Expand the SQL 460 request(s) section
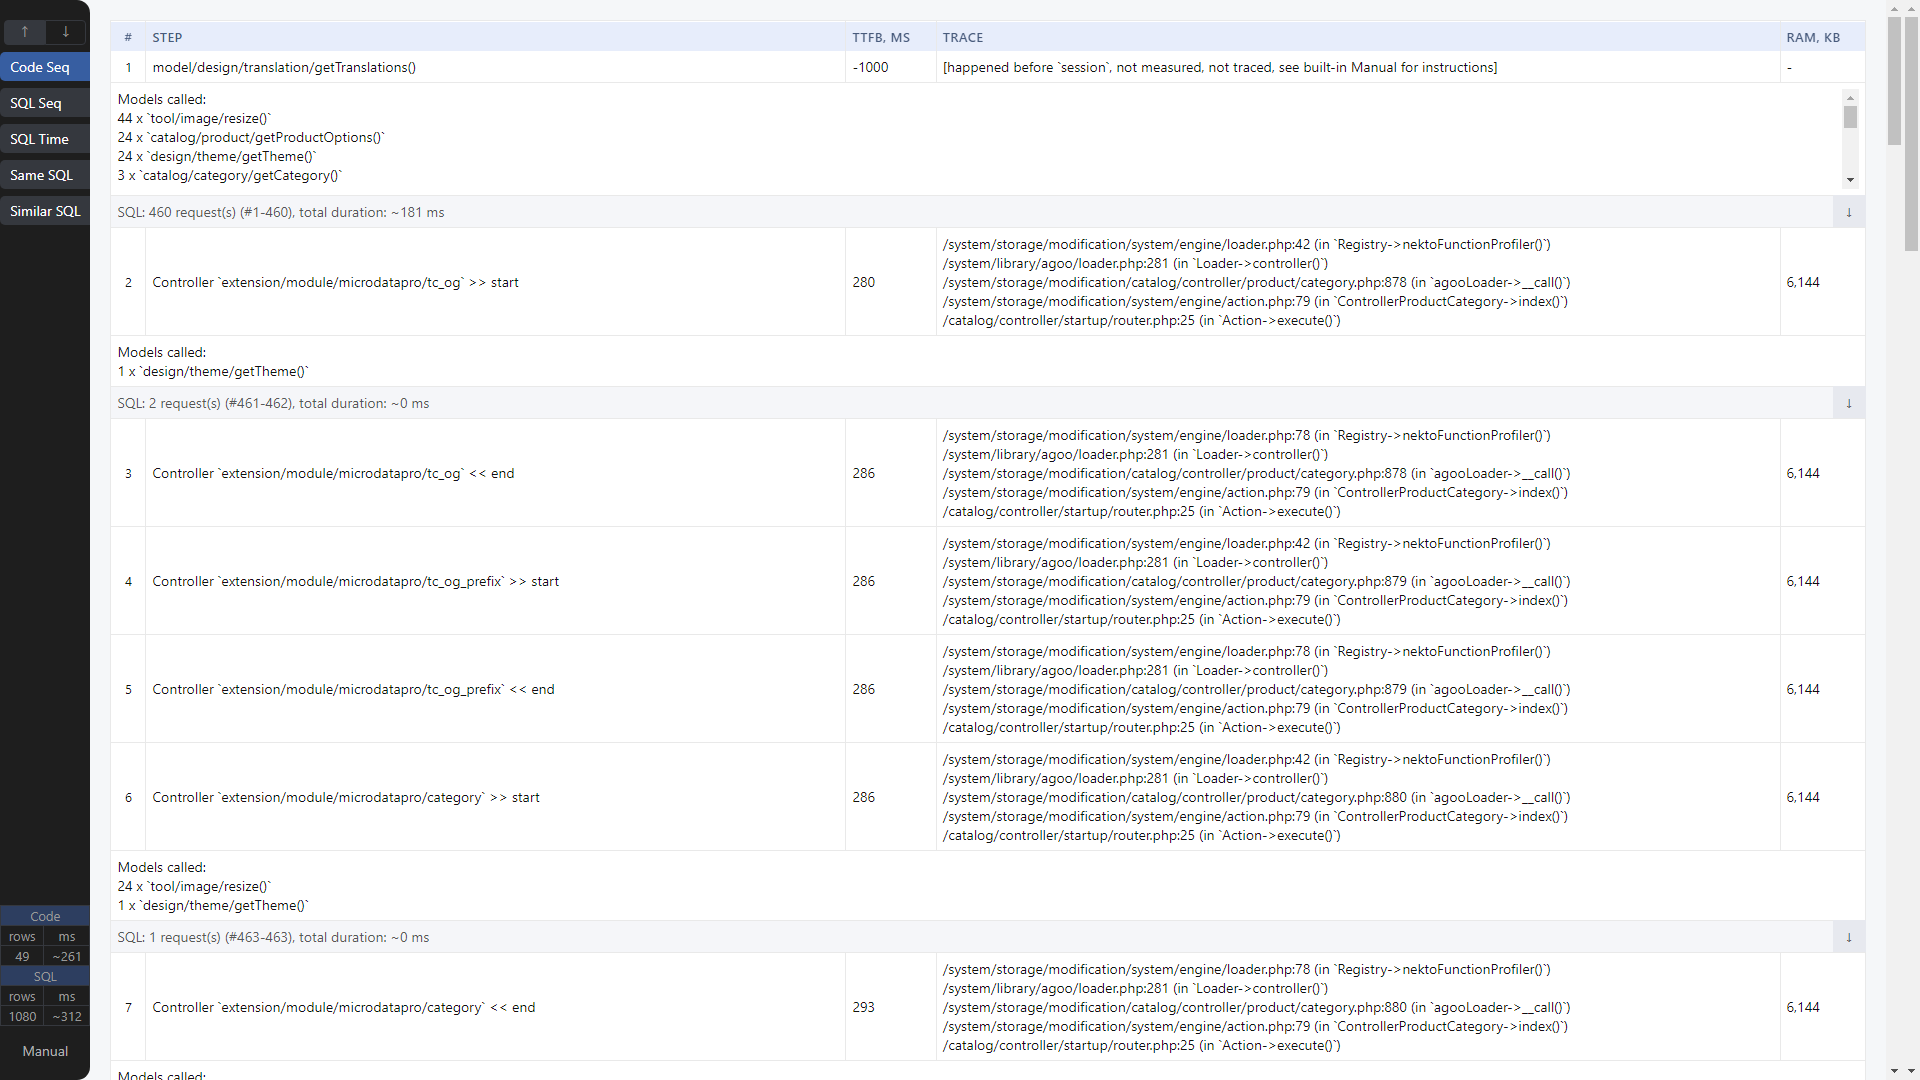 coord(1849,212)
